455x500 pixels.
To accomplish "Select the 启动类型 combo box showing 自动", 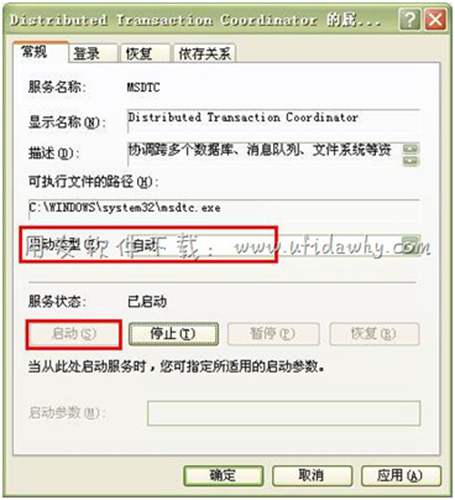I will pyautogui.click(x=272, y=246).
